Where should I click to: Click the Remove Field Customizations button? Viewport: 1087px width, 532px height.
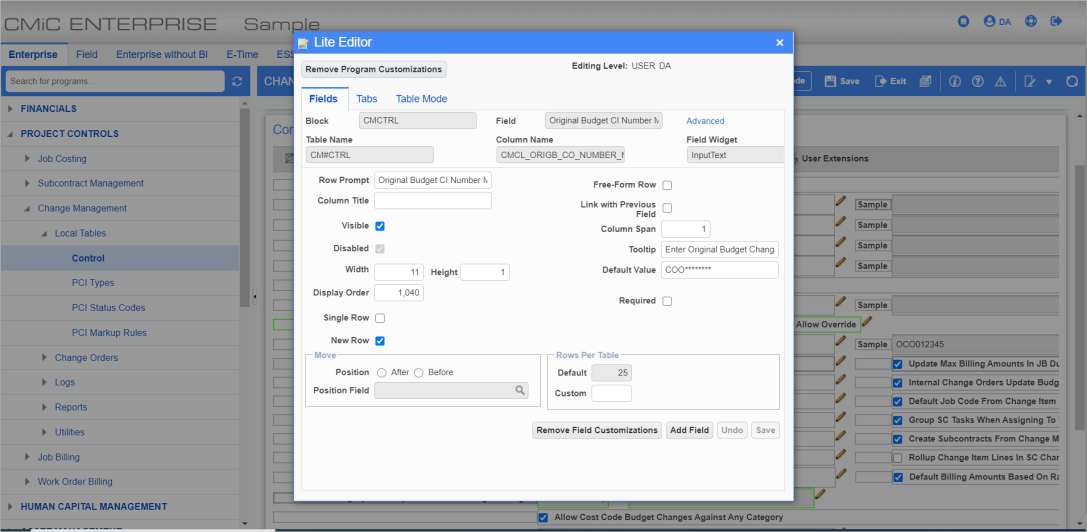tap(597, 431)
